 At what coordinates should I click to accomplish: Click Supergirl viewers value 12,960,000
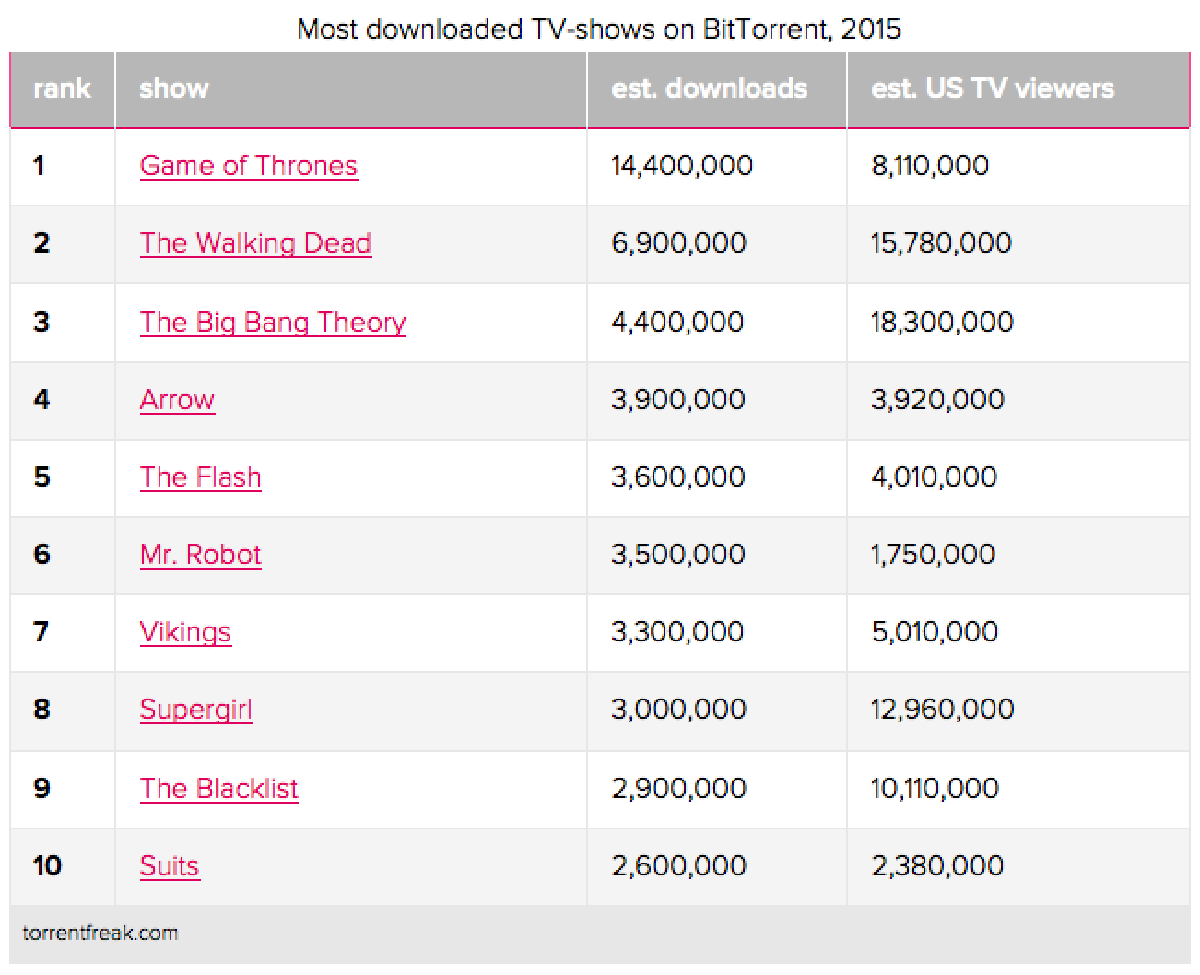943,710
